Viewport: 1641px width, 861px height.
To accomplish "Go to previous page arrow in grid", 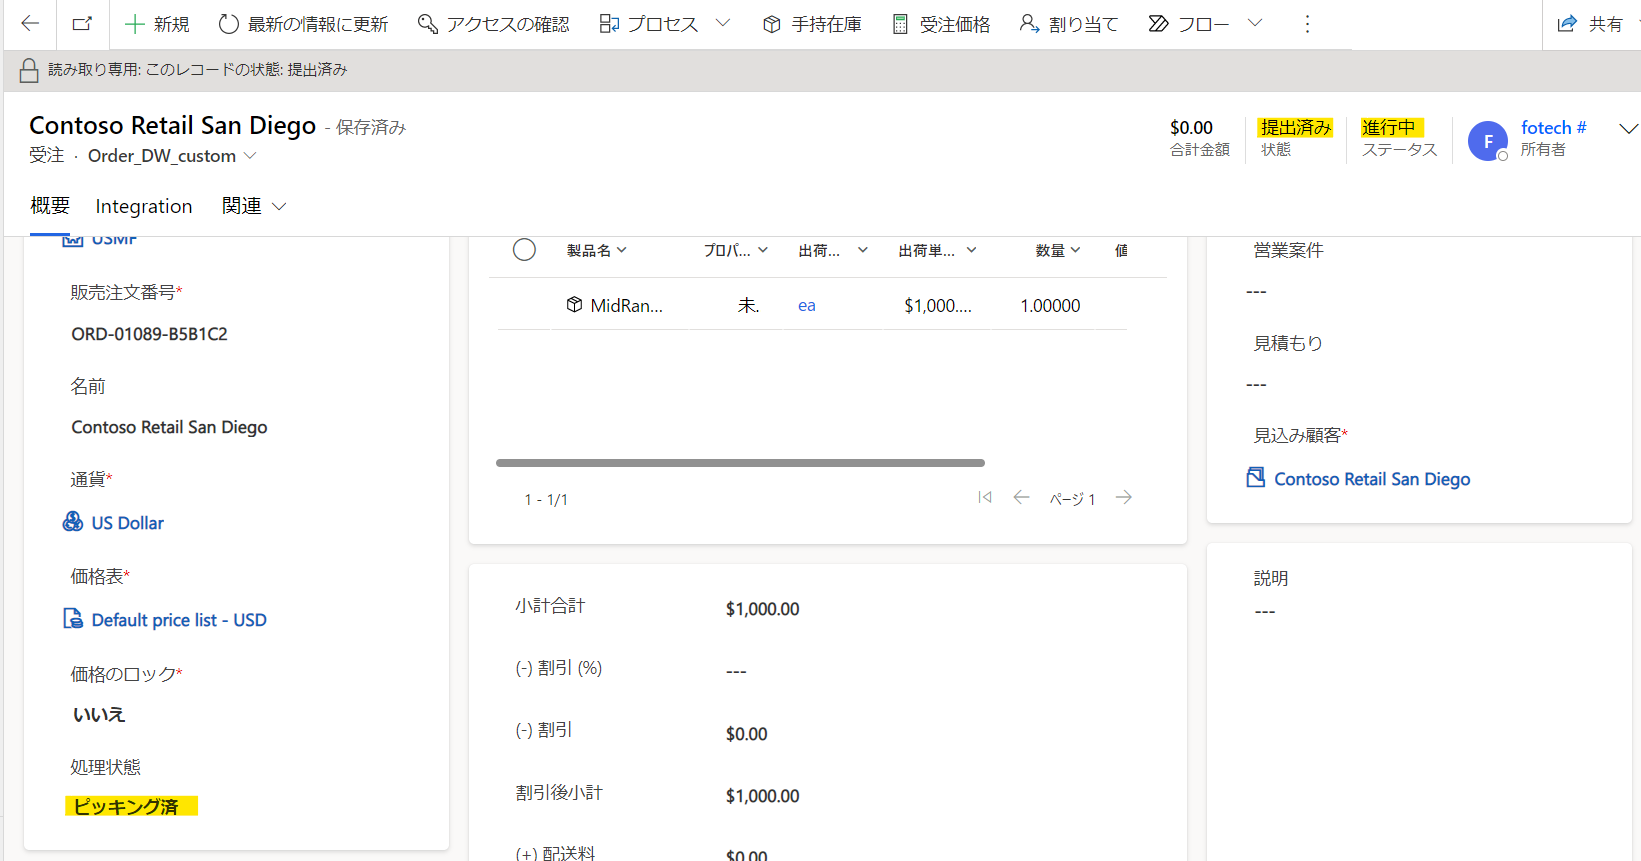I will (1021, 497).
